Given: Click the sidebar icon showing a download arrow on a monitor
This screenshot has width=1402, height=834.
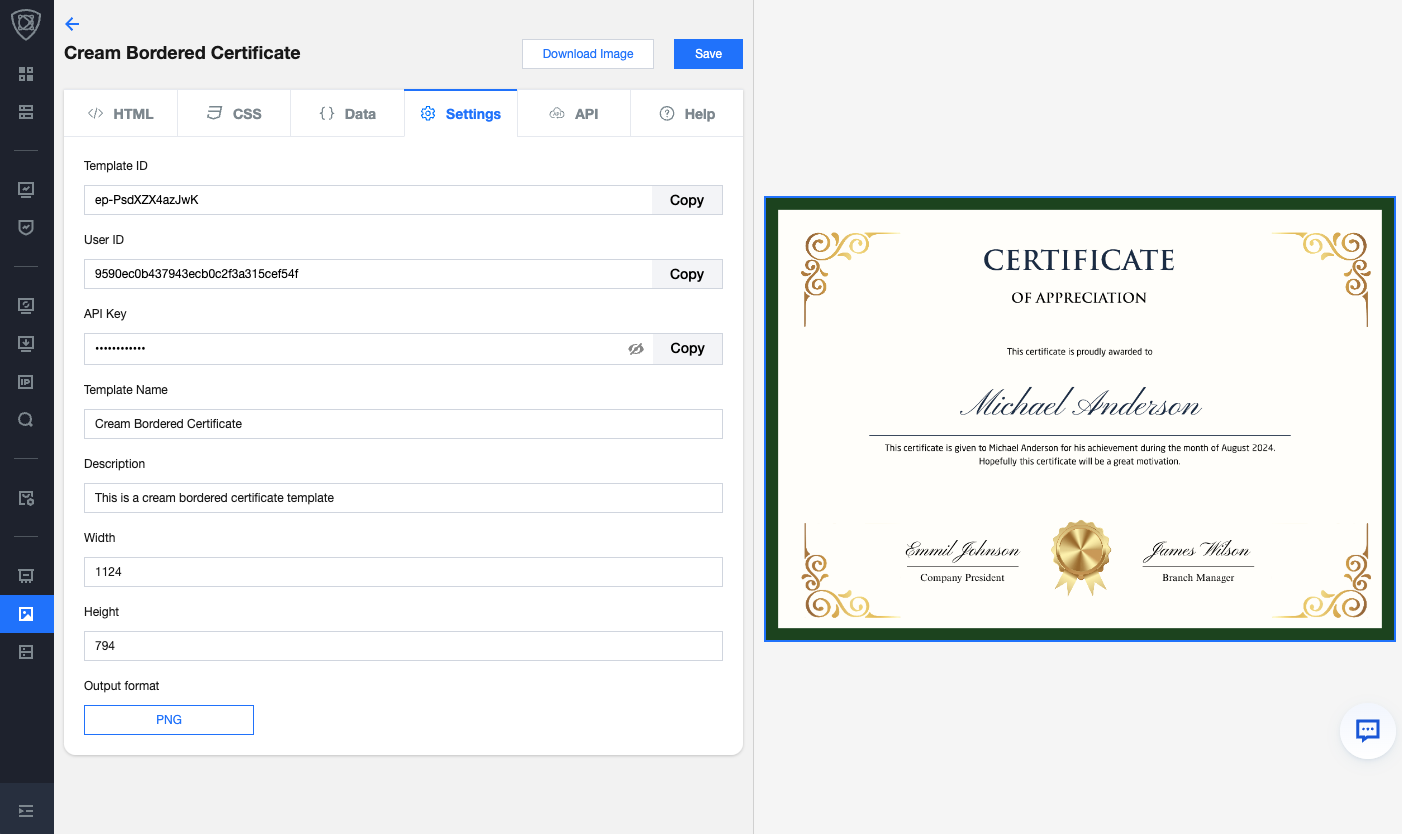Looking at the screenshot, I should 26,344.
